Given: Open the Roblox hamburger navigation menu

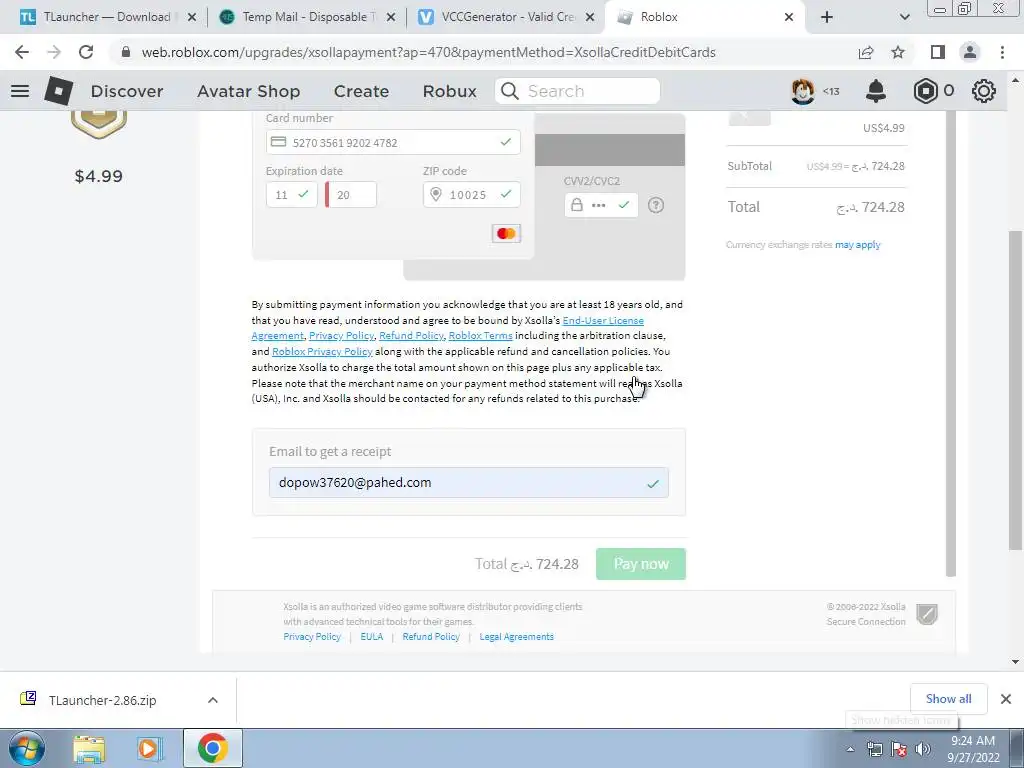Looking at the screenshot, I should (x=20, y=91).
